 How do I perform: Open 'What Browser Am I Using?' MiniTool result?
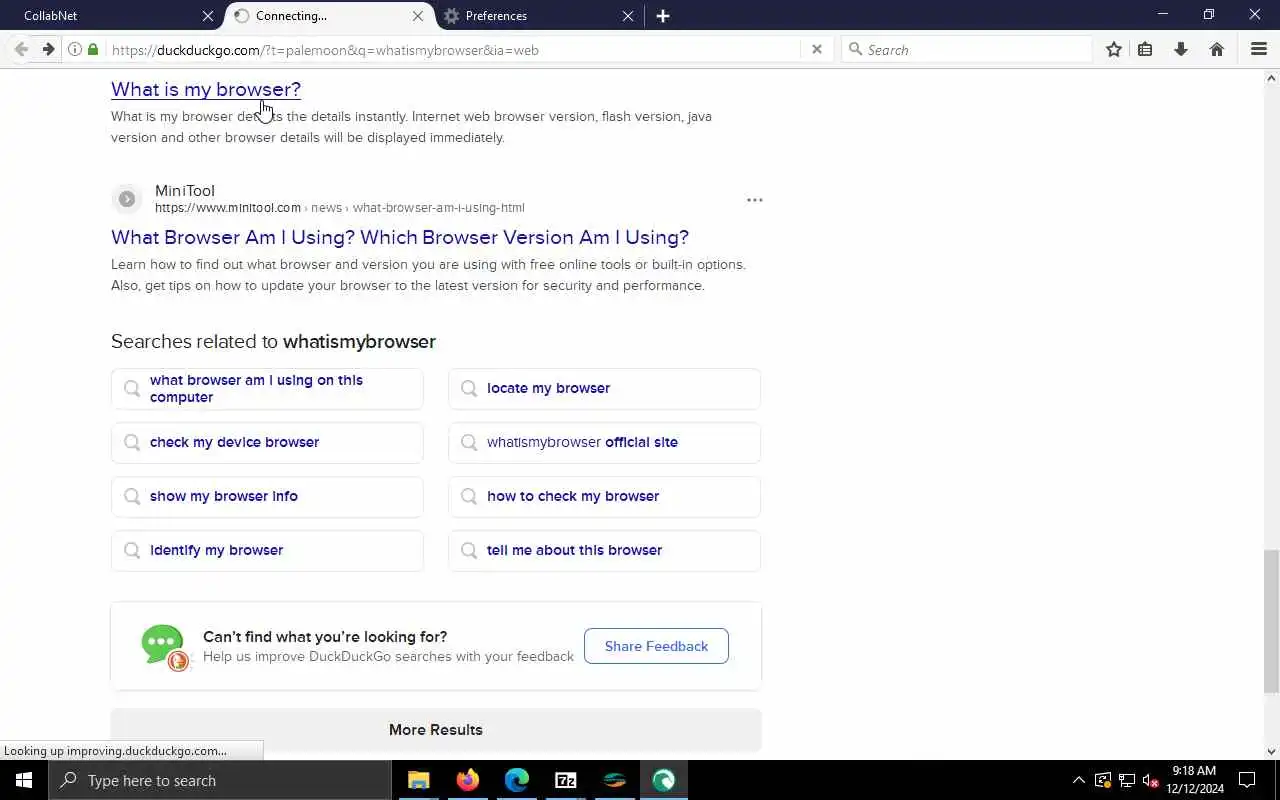pos(400,237)
